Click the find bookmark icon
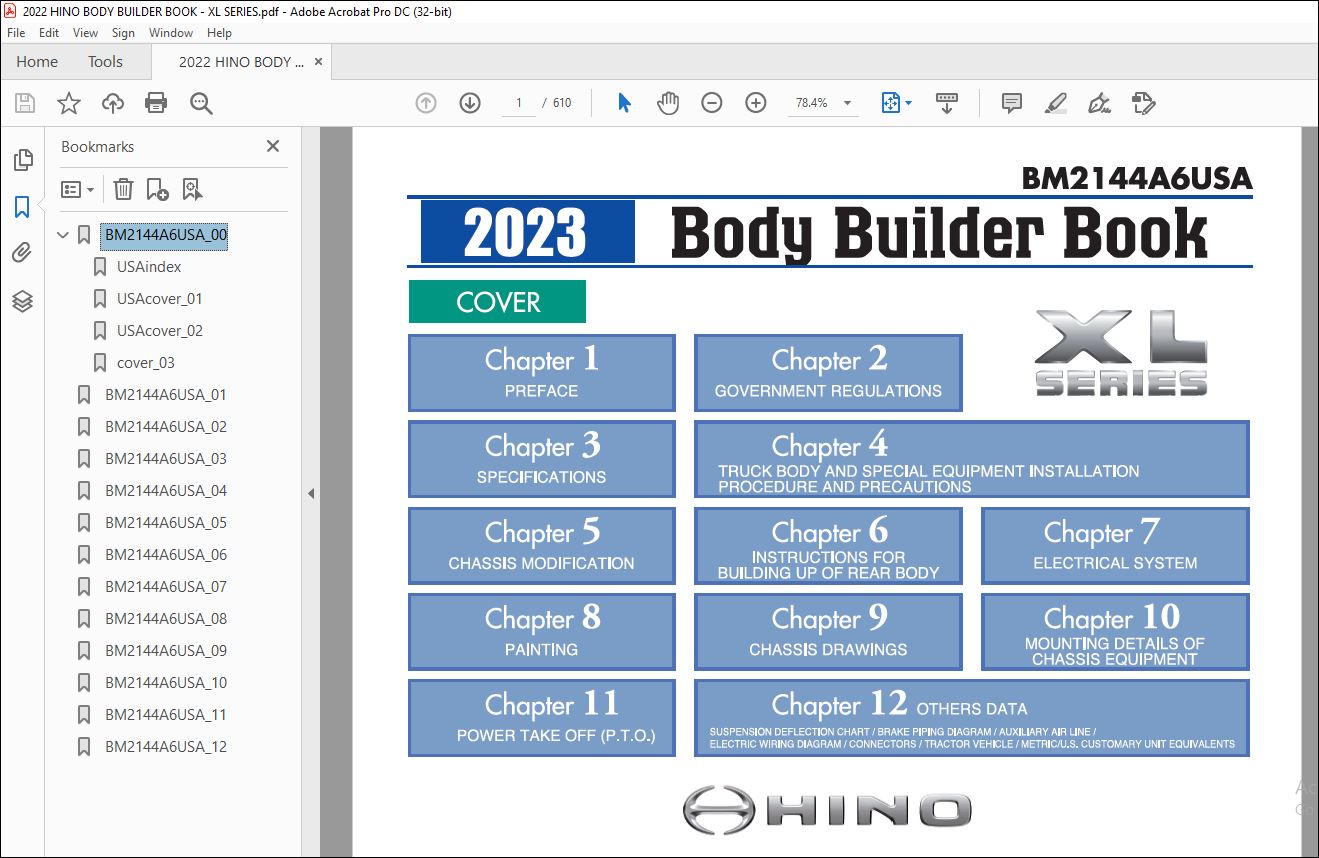This screenshot has height=858, width=1319. (x=192, y=189)
